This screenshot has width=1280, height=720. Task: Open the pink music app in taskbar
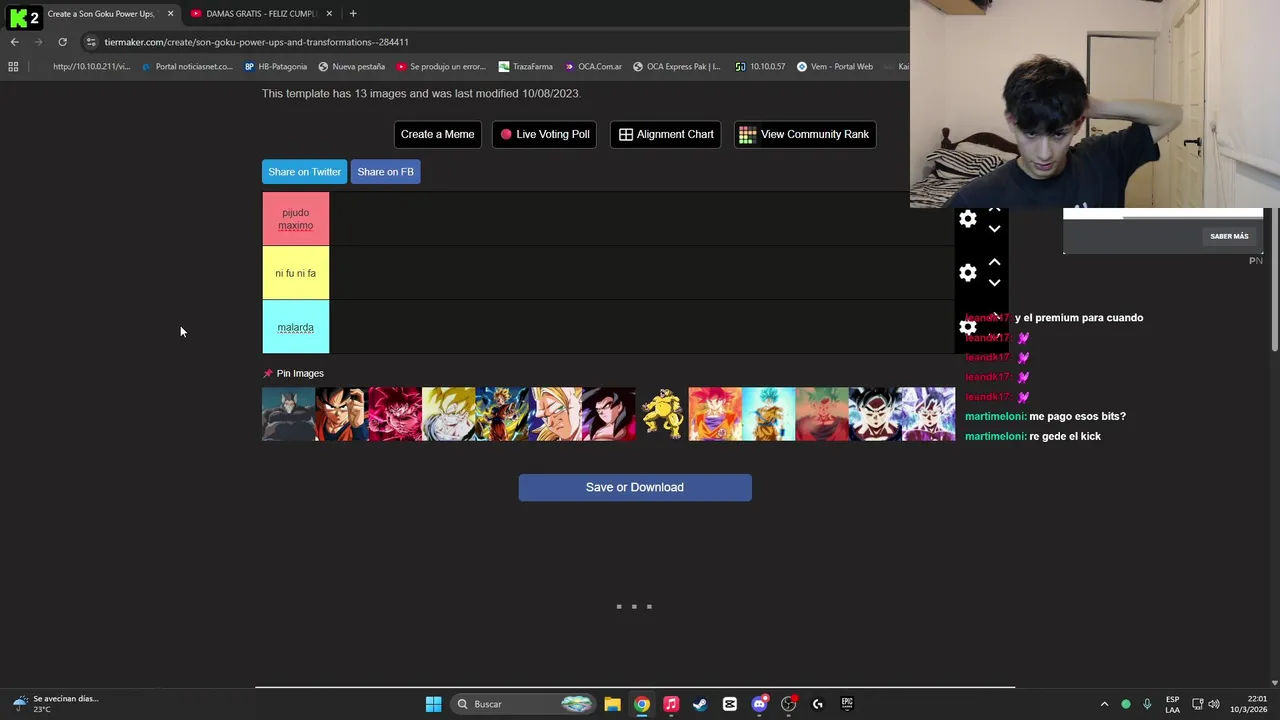[x=671, y=704]
